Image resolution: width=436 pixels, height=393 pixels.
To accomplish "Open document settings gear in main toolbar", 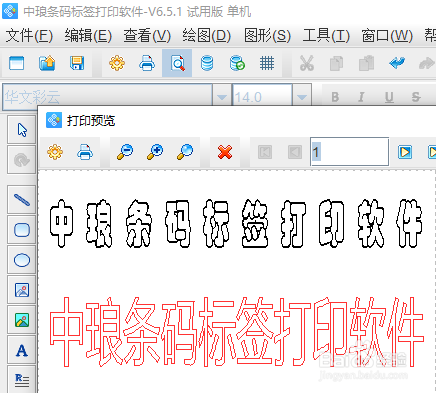I will pyautogui.click(x=117, y=63).
